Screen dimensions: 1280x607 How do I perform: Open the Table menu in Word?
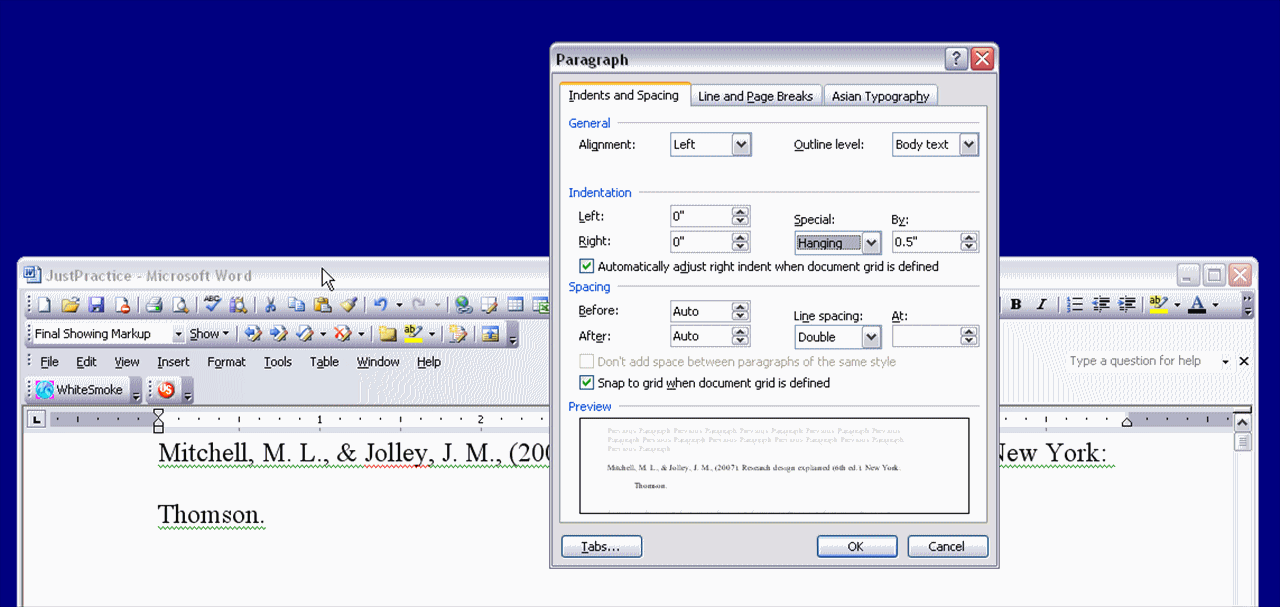pyautogui.click(x=324, y=362)
